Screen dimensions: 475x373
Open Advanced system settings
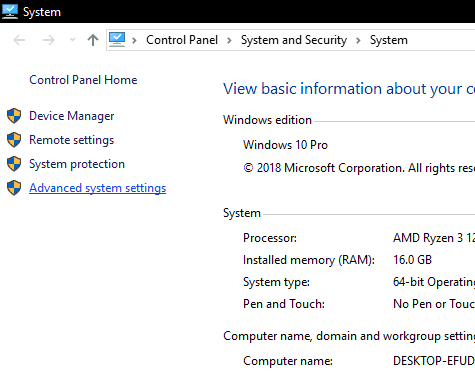point(98,188)
